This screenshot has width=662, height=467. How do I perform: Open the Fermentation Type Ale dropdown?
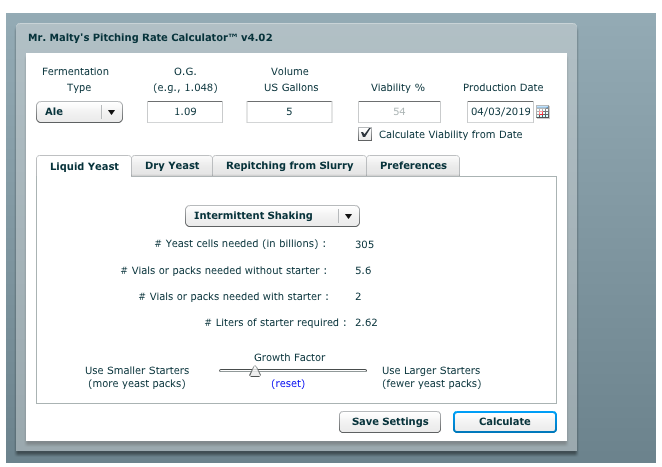(x=79, y=112)
